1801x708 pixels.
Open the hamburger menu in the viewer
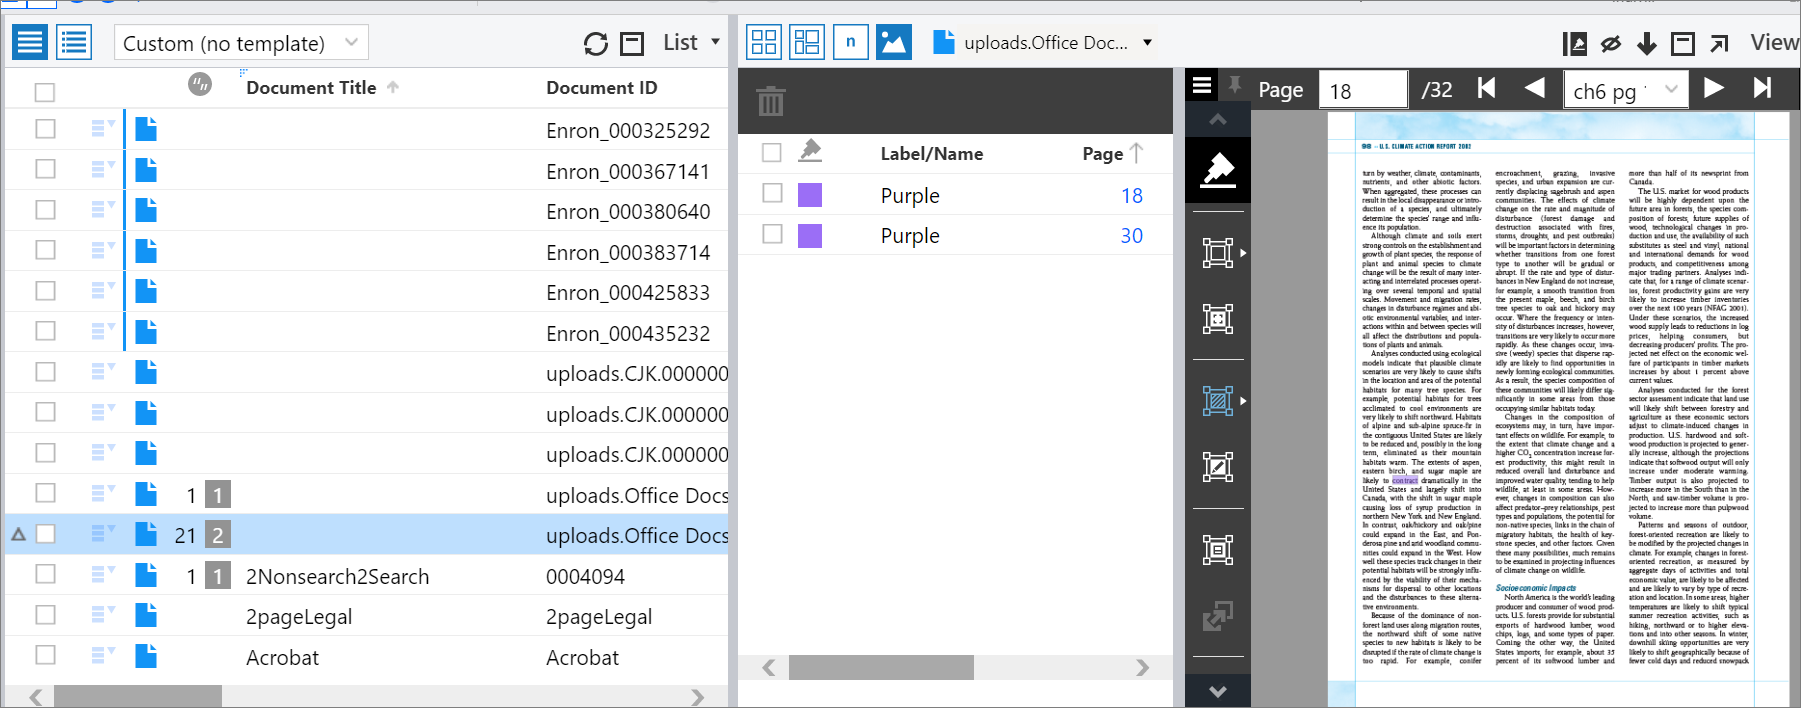[x=1202, y=87]
